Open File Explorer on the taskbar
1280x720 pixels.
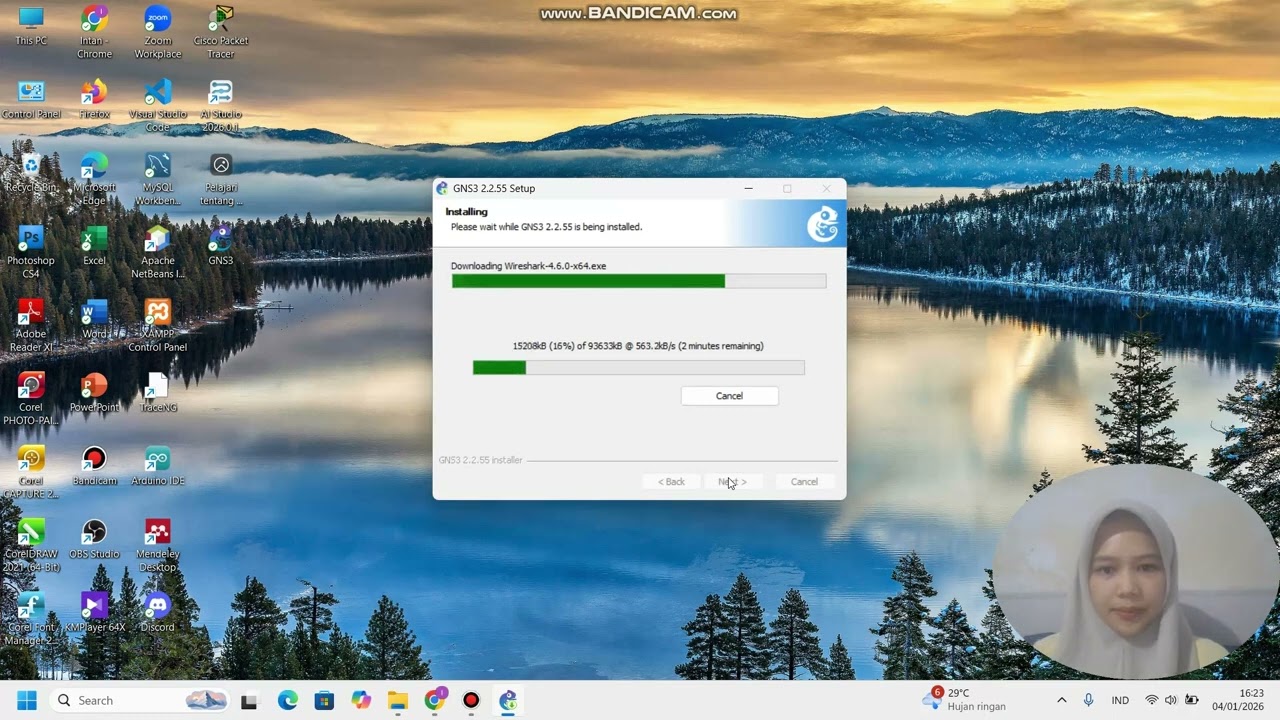coord(398,701)
